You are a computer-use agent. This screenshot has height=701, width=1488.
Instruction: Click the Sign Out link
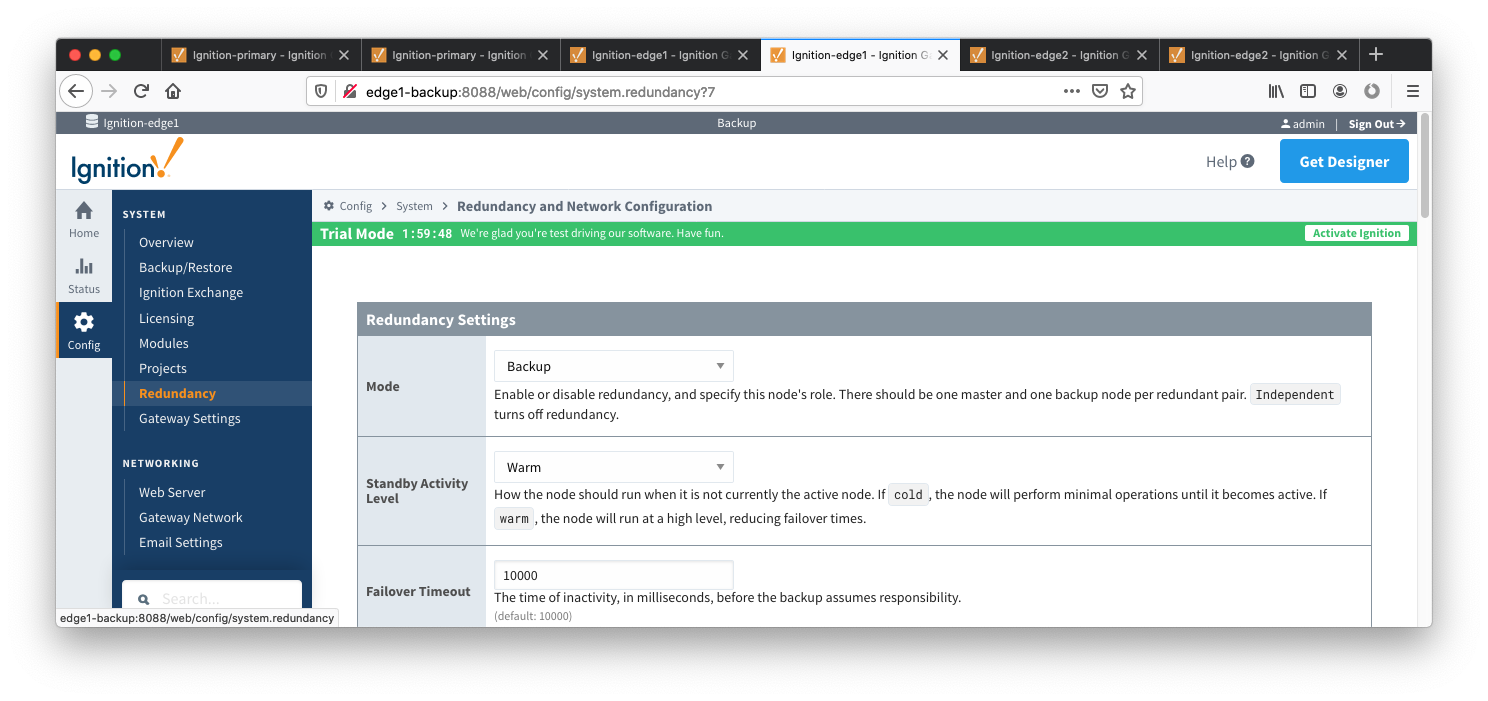[1377, 124]
